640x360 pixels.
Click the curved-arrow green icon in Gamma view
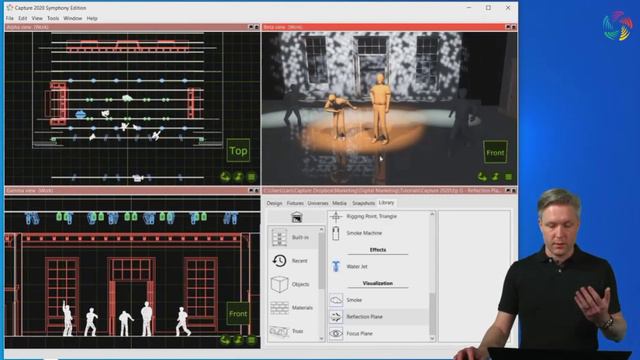[x=225, y=340]
